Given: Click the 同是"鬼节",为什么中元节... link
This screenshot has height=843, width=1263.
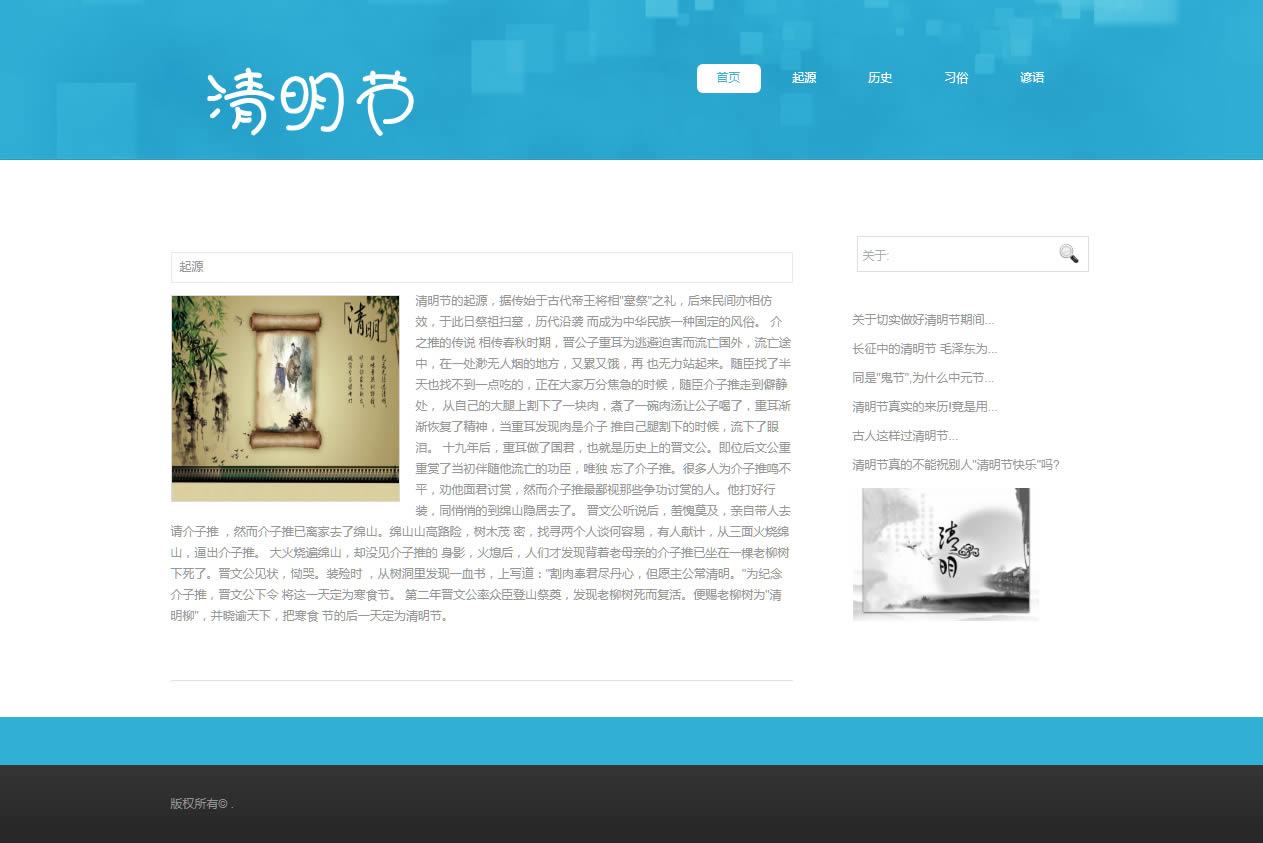Looking at the screenshot, I should tap(923, 378).
